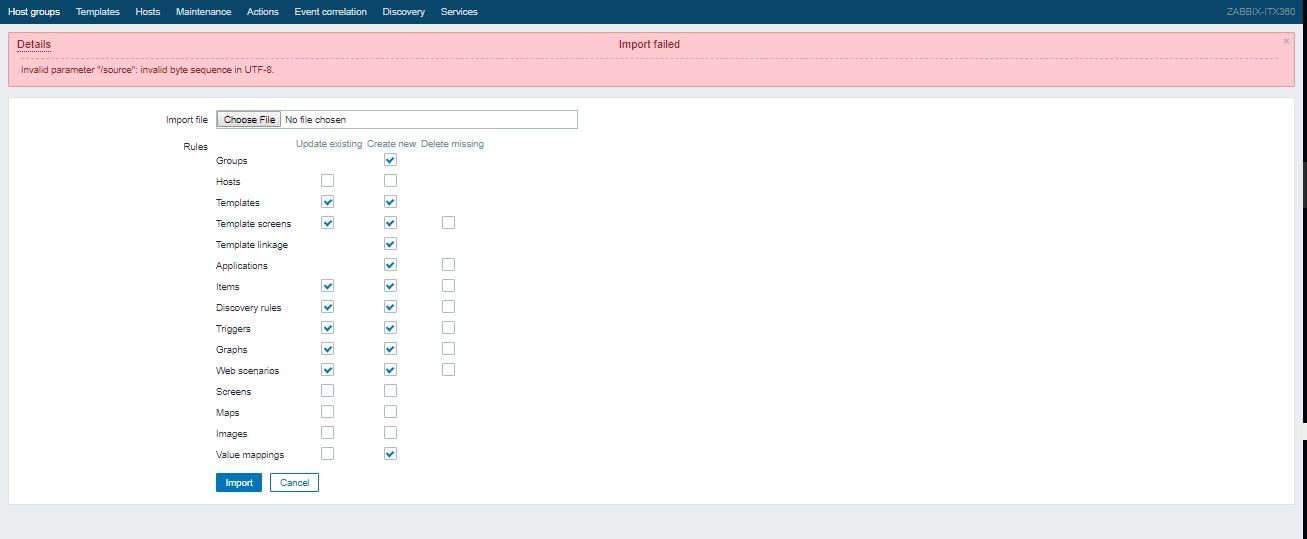Enable Update existing for Images

click(x=327, y=433)
